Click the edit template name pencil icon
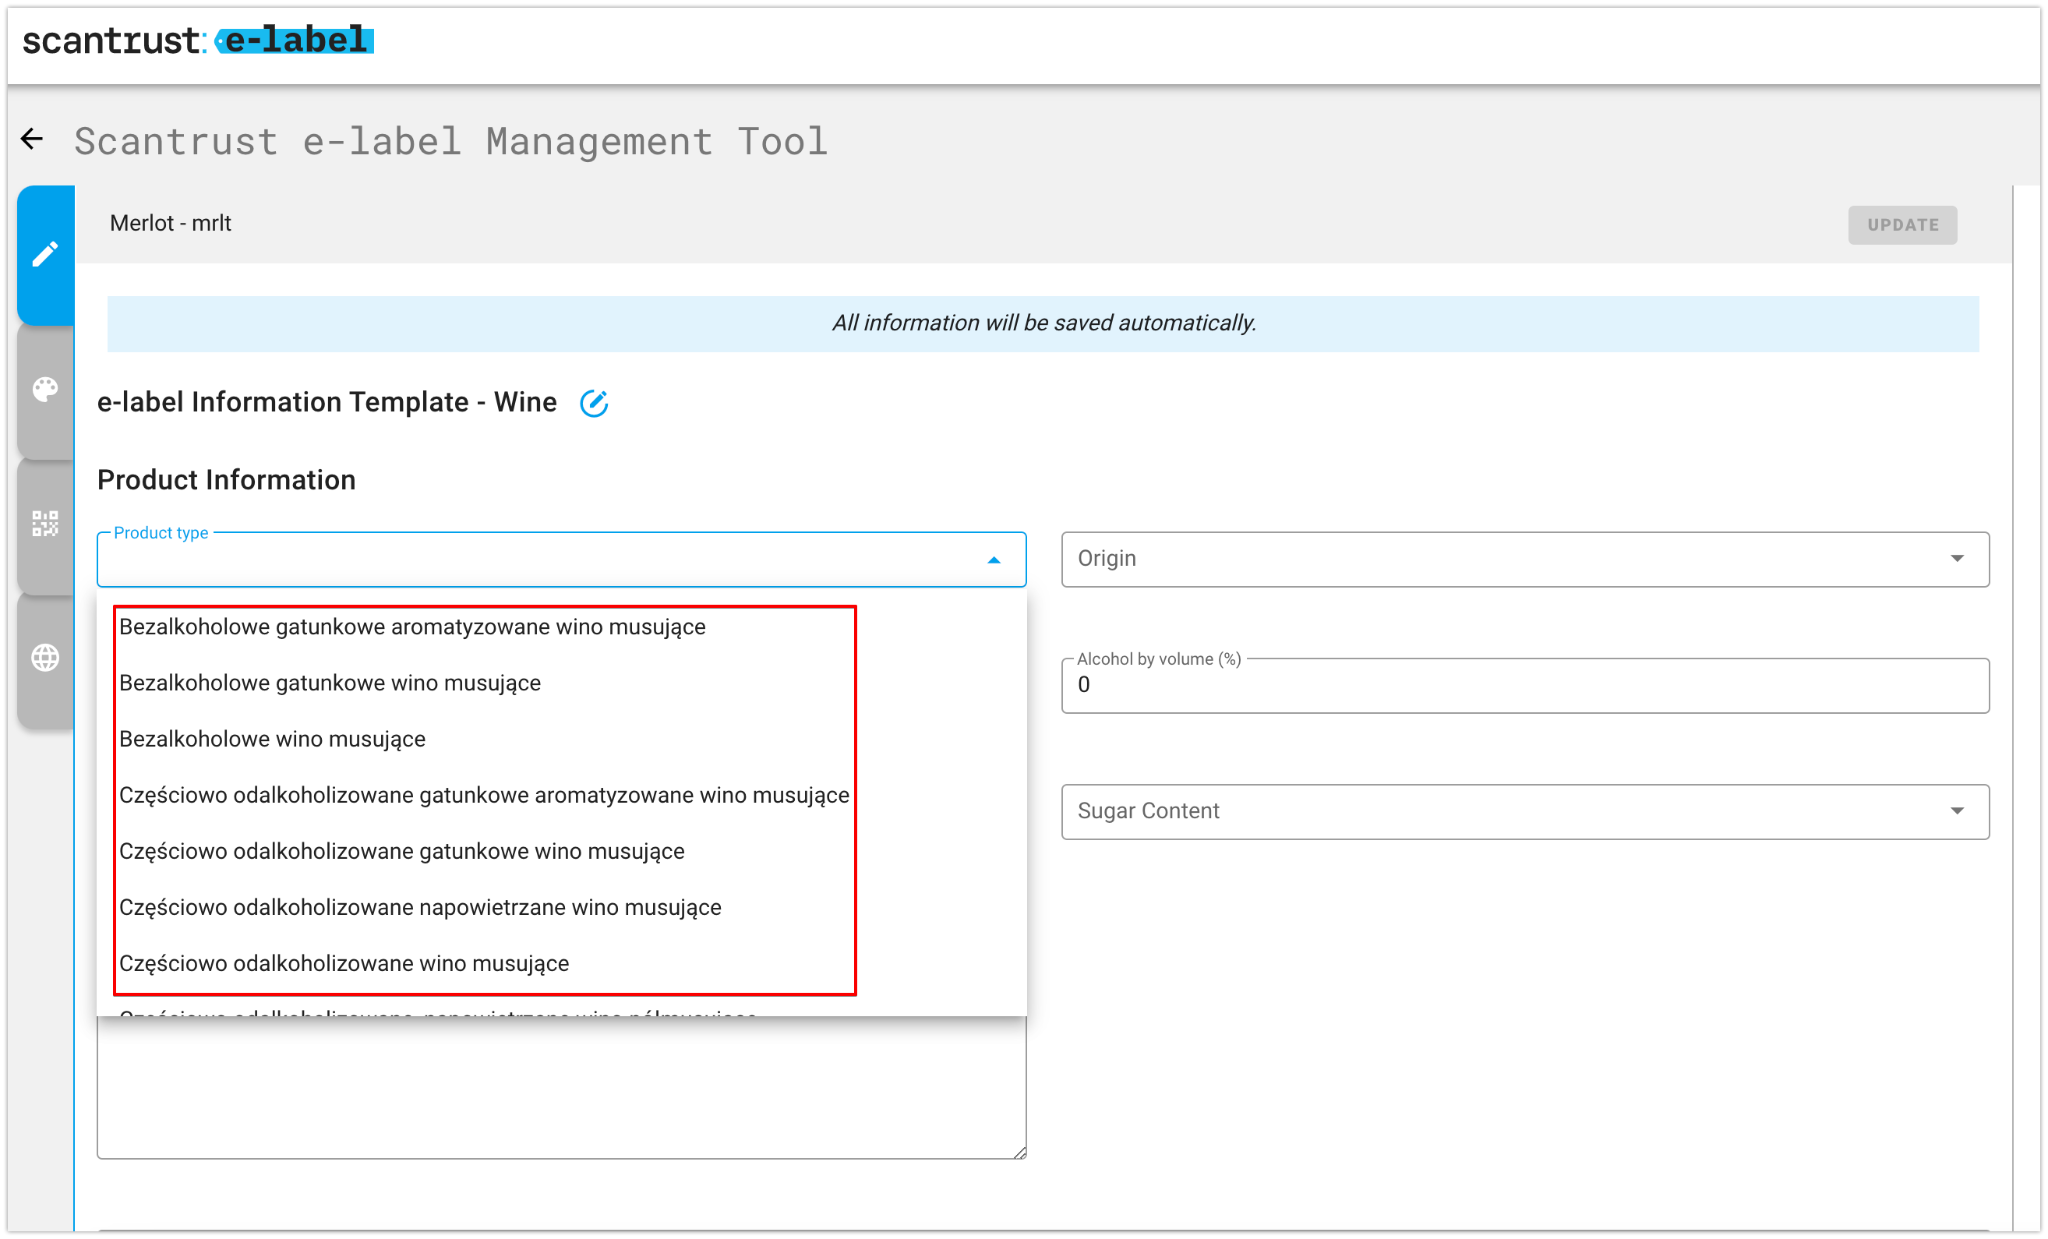This screenshot has height=1239, width=2048. pos(594,403)
